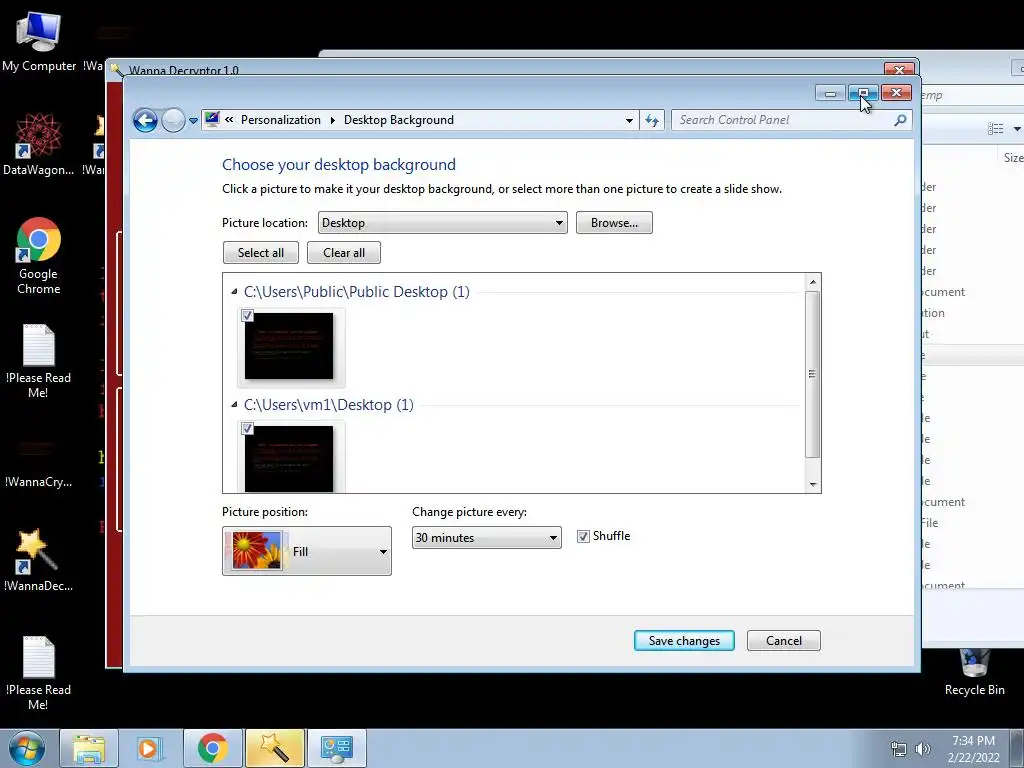Click the Size column header in Explorer window
1024x768 pixels.
coord(1013,157)
